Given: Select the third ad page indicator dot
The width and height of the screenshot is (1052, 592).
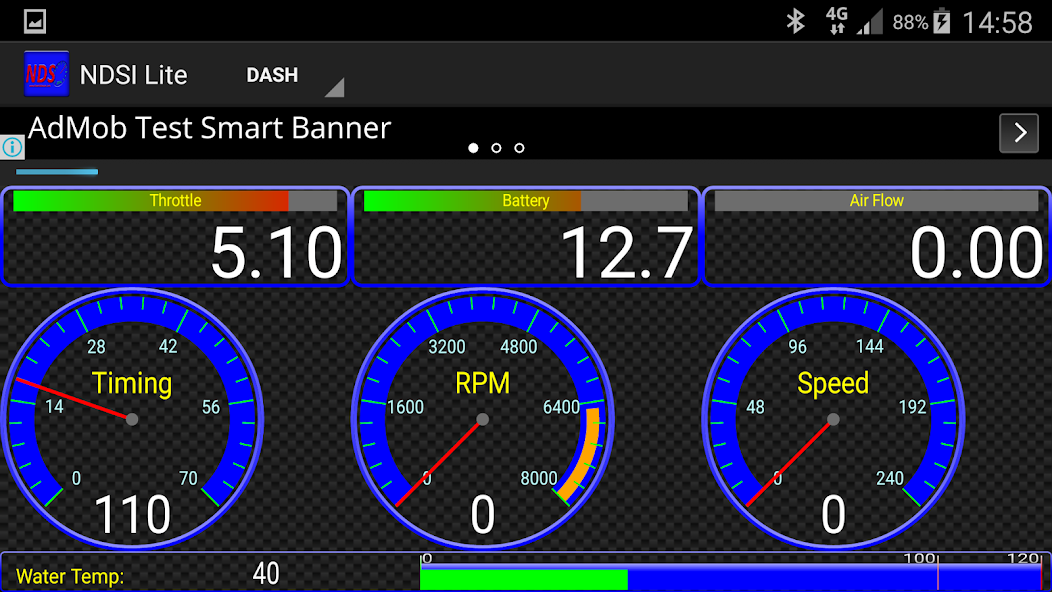Looking at the screenshot, I should coord(519,148).
